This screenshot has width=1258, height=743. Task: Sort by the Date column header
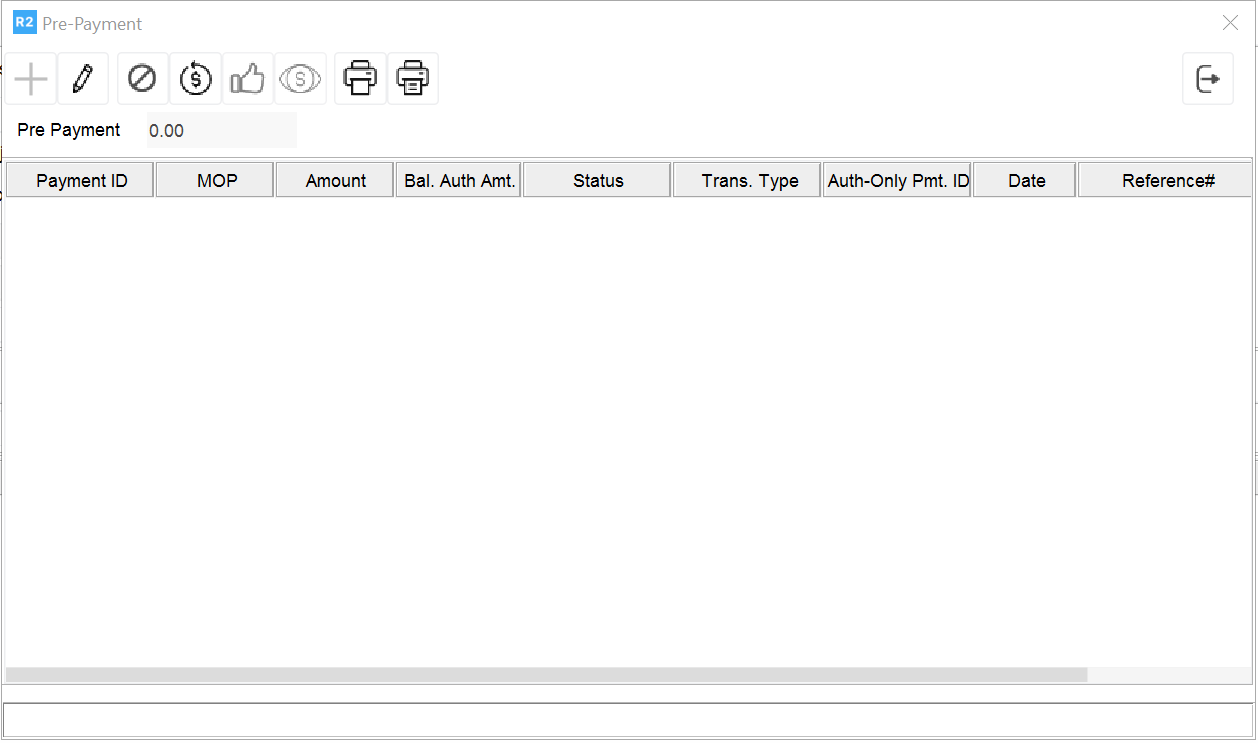1026,181
